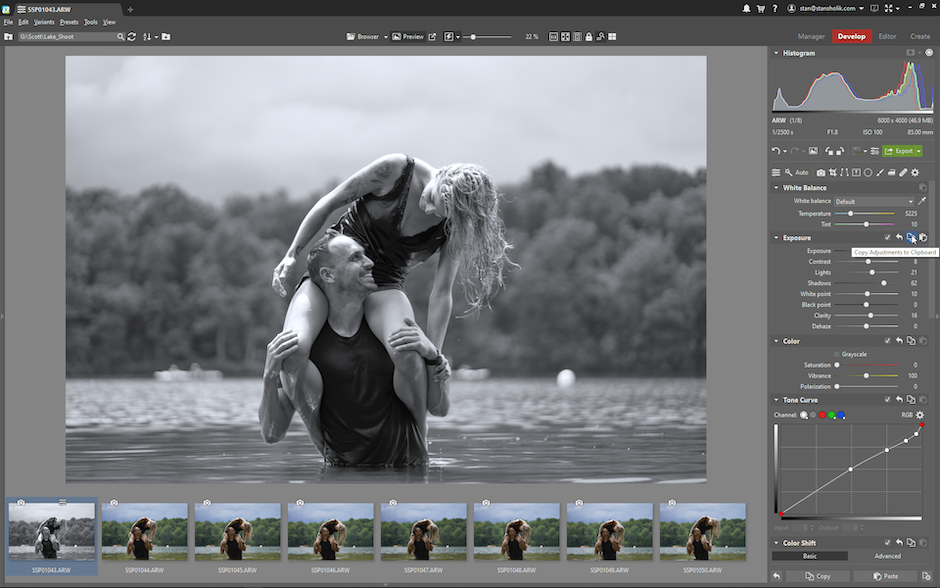Select the filter brush tool
This screenshot has width=940, height=588.
pos(879,173)
